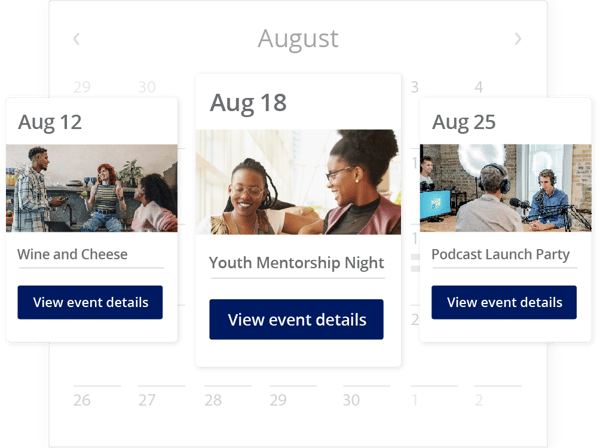Choose day 28 on the calendar
Screen dimensions: 600x448
point(213,400)
